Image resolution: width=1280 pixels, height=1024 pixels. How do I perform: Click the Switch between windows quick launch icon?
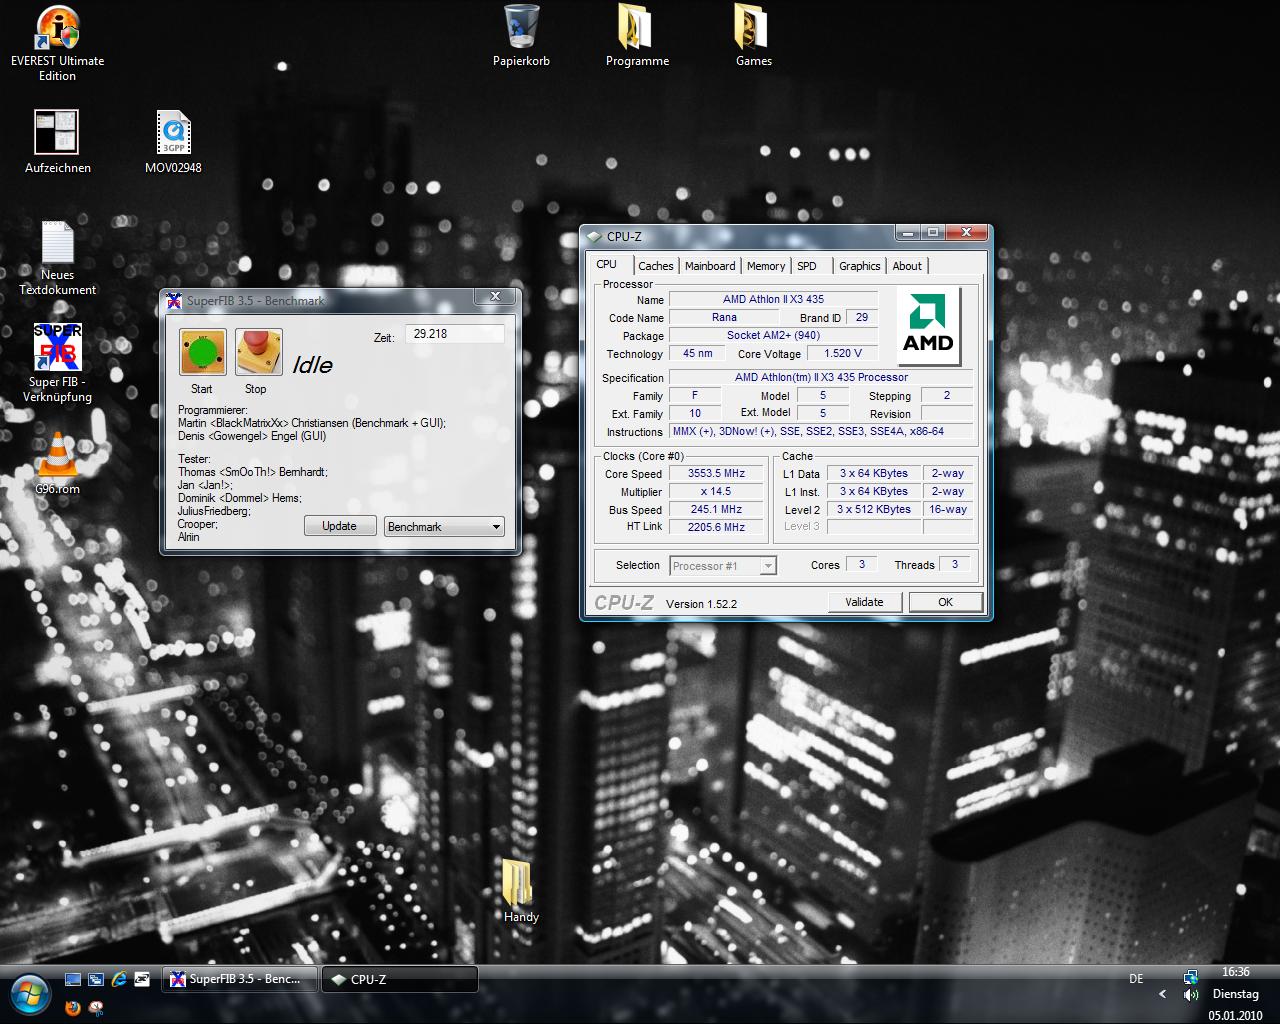click(x=96, y=979)
